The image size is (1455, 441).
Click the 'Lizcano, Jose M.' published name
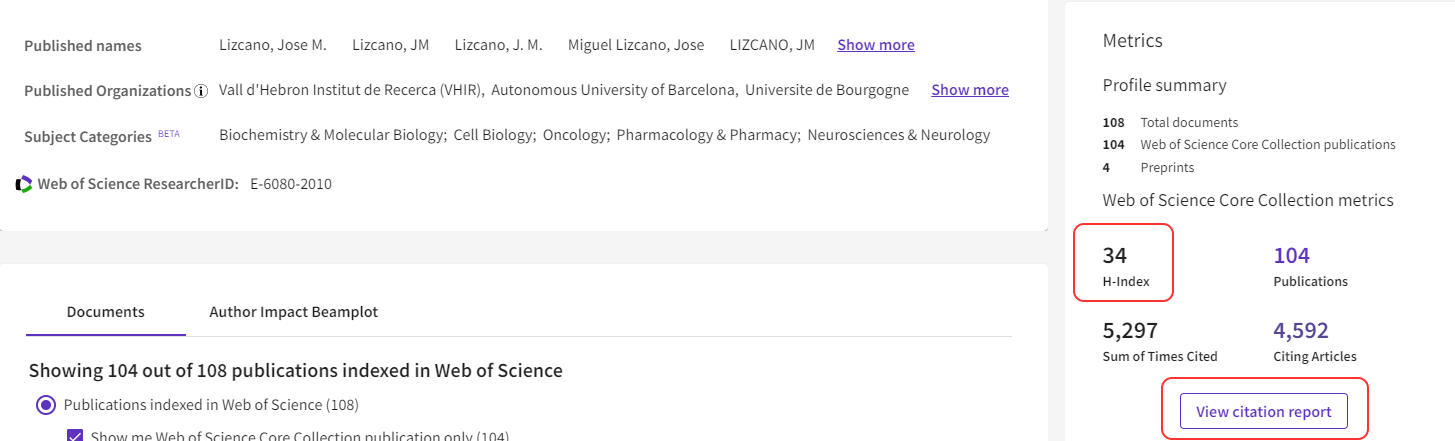(273, 45)
